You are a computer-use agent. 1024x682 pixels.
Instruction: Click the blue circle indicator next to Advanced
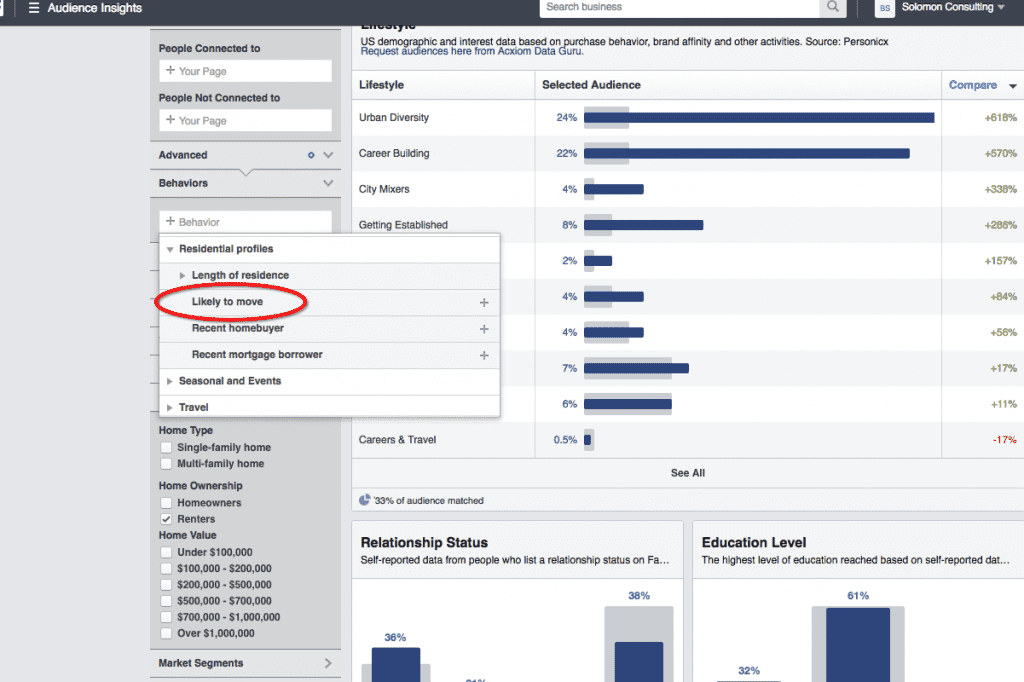tap(311, 155)
